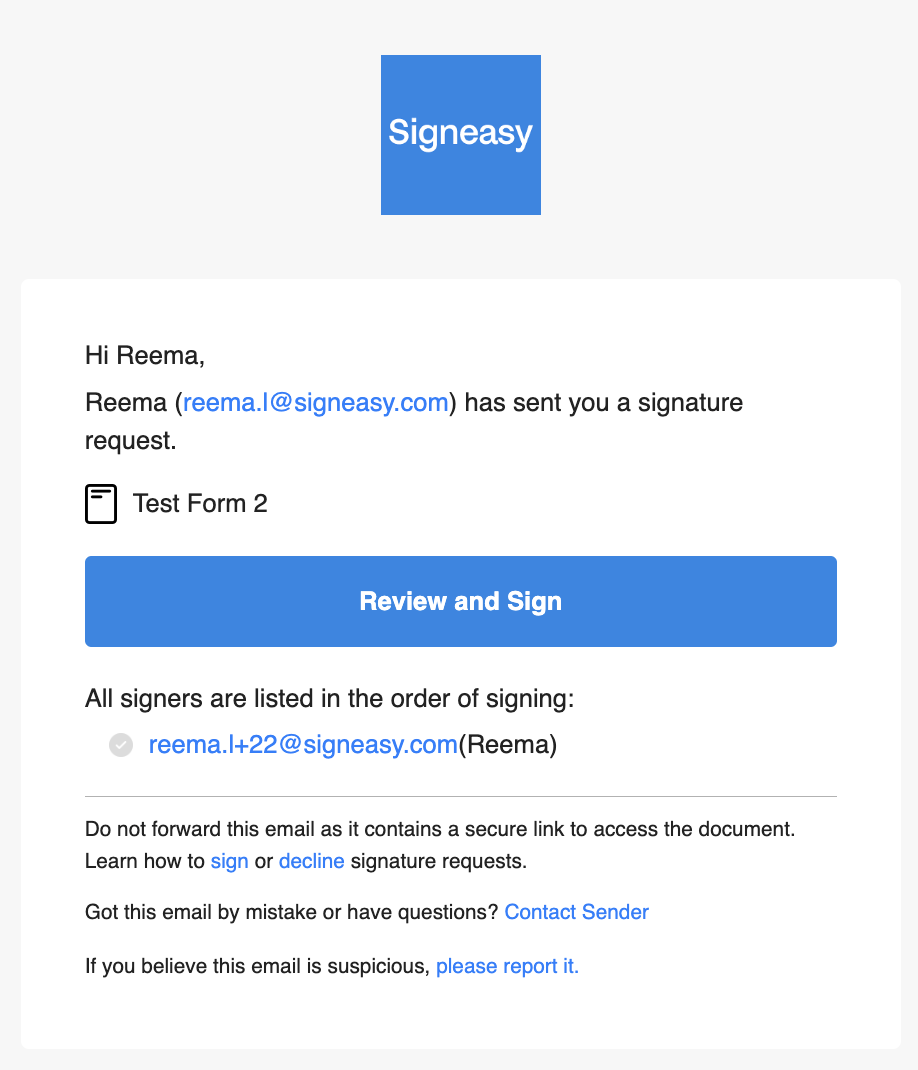
Task: Click the 'Hi Reema,' greeting text
Action: pos(145,356)
